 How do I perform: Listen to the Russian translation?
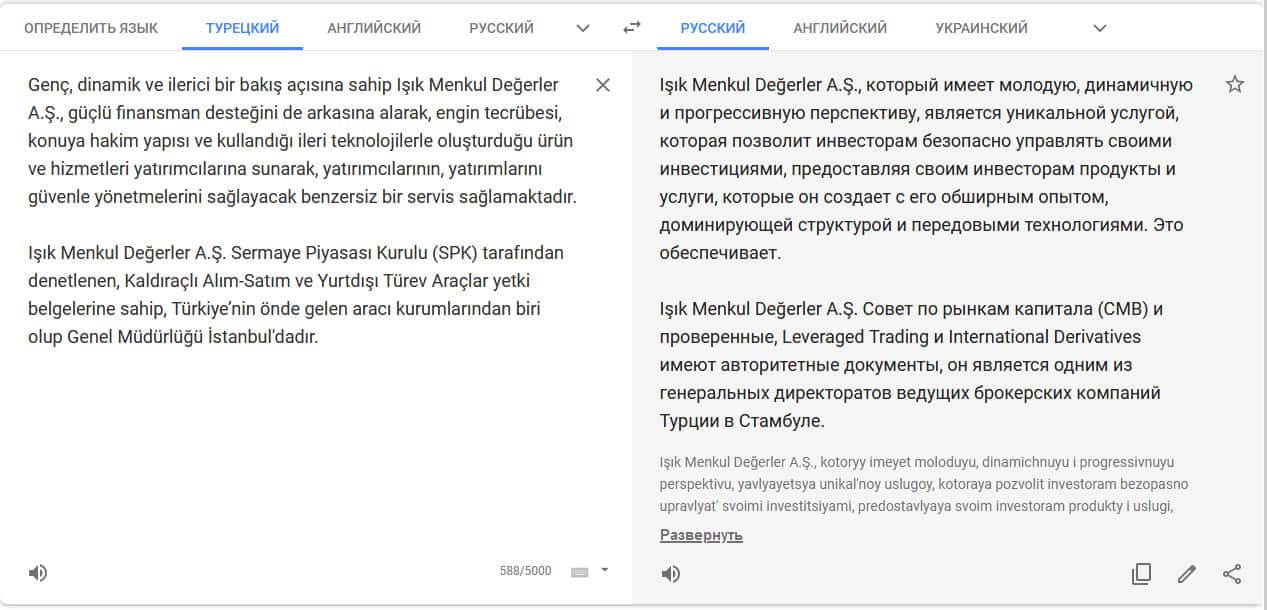pos(671,574)
